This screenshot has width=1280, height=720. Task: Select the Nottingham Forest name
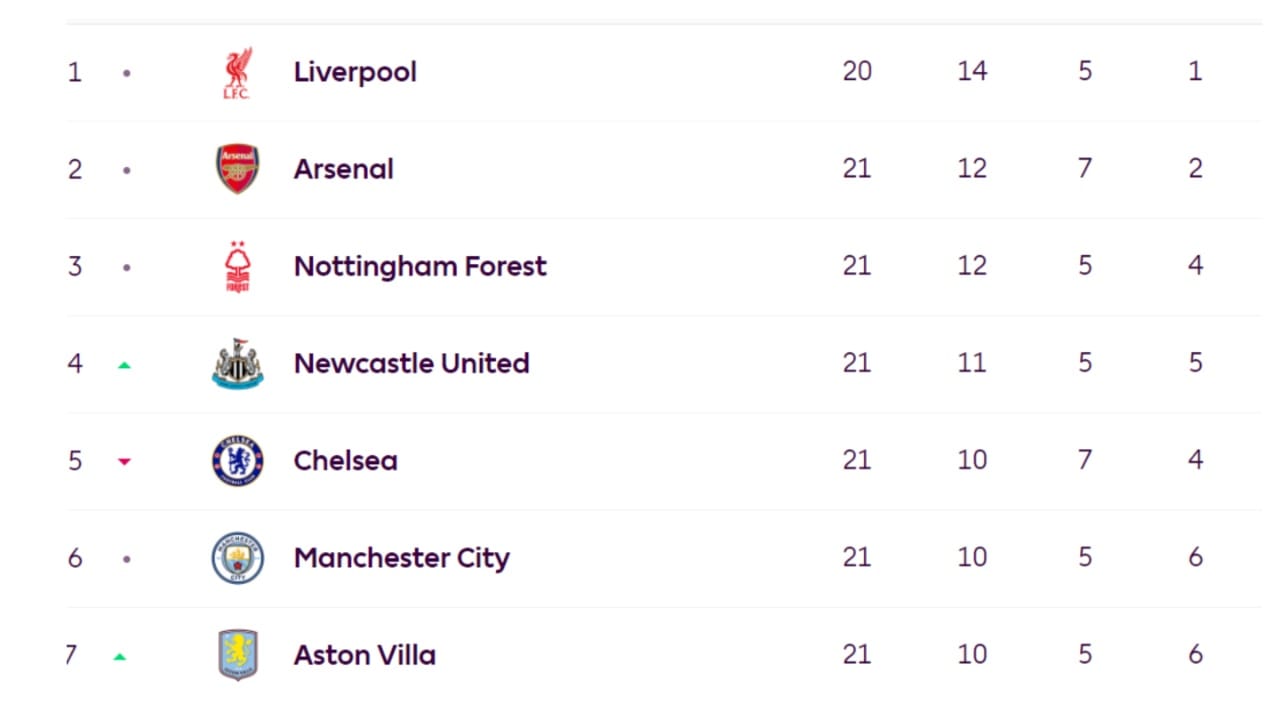point(420,266)
